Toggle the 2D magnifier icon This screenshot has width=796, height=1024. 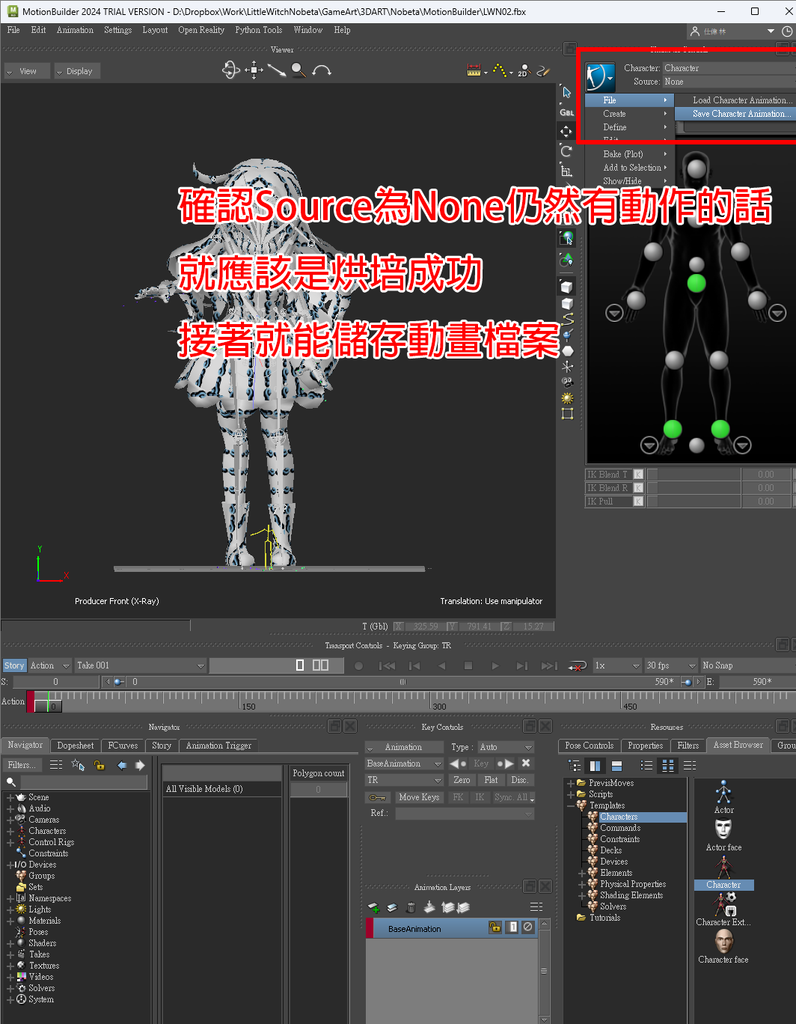523,71
